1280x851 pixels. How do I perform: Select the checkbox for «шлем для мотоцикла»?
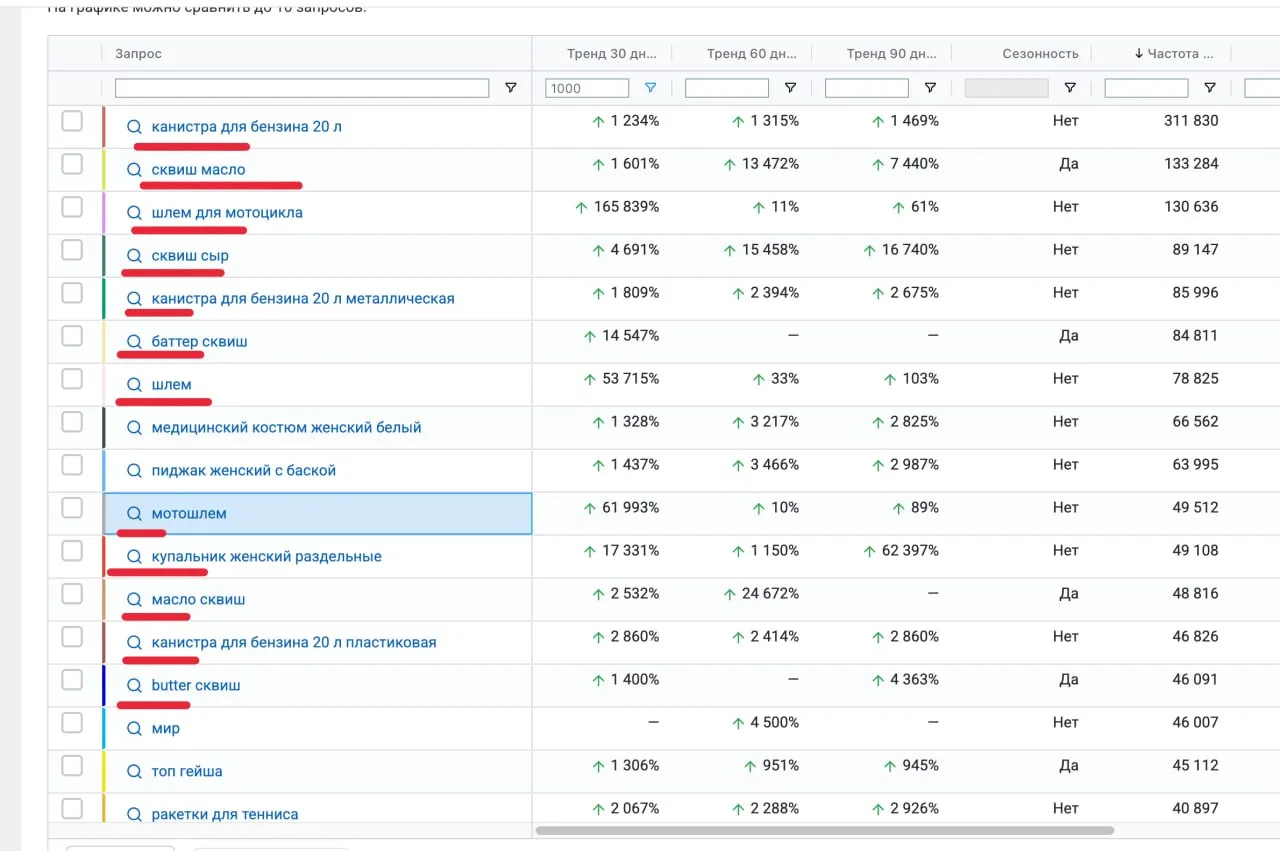pyautogui.click(x=72, y=207)
